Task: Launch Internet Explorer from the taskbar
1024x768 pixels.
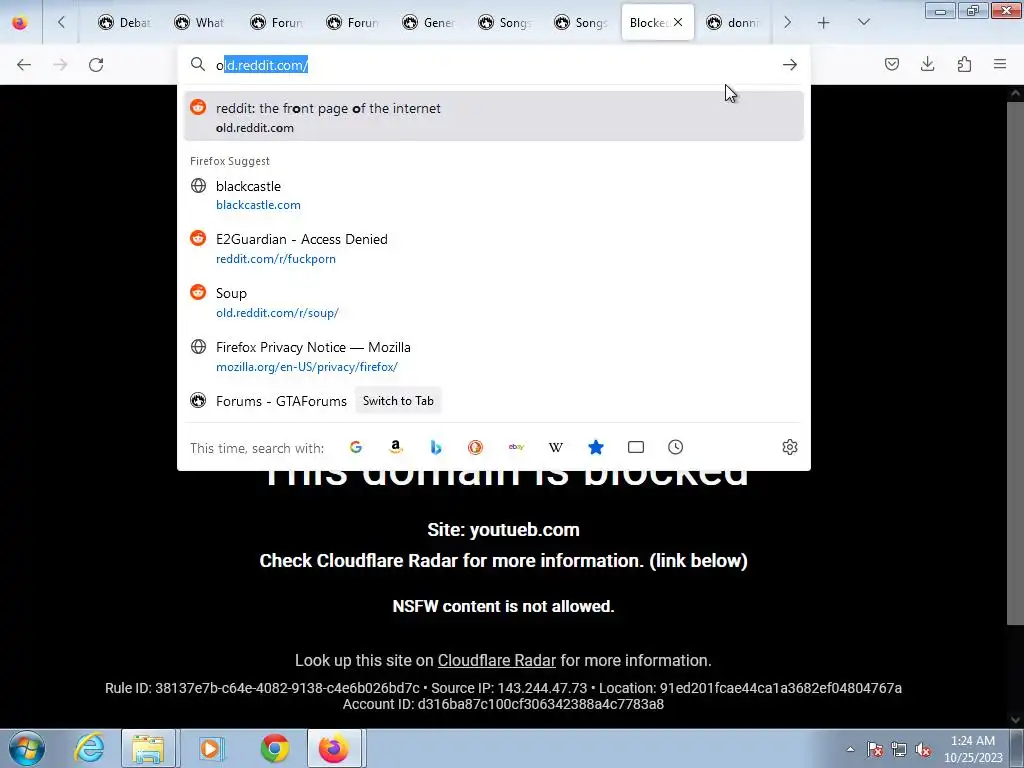Action: 89,748
